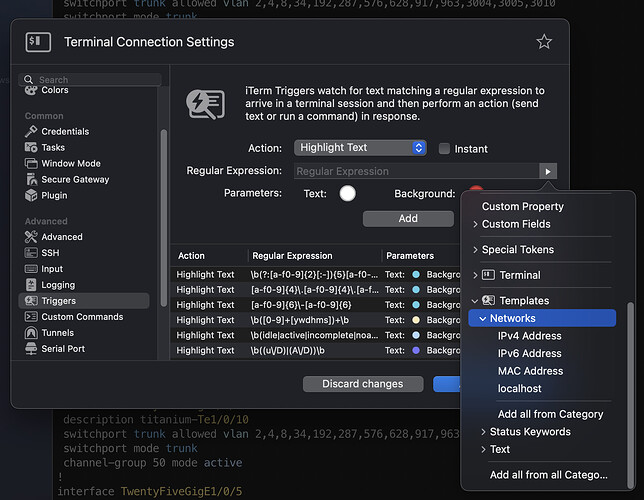Select Tasks item in sidebar
The width and height of the screenshot is (644, 500).
[x=53, y=147]
